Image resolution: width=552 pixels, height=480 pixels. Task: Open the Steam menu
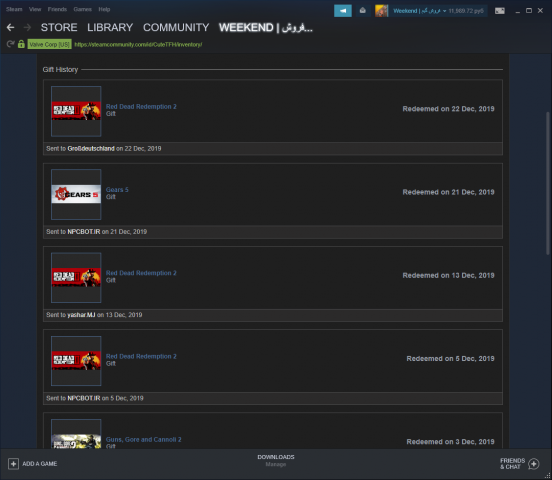coord(14,9)
